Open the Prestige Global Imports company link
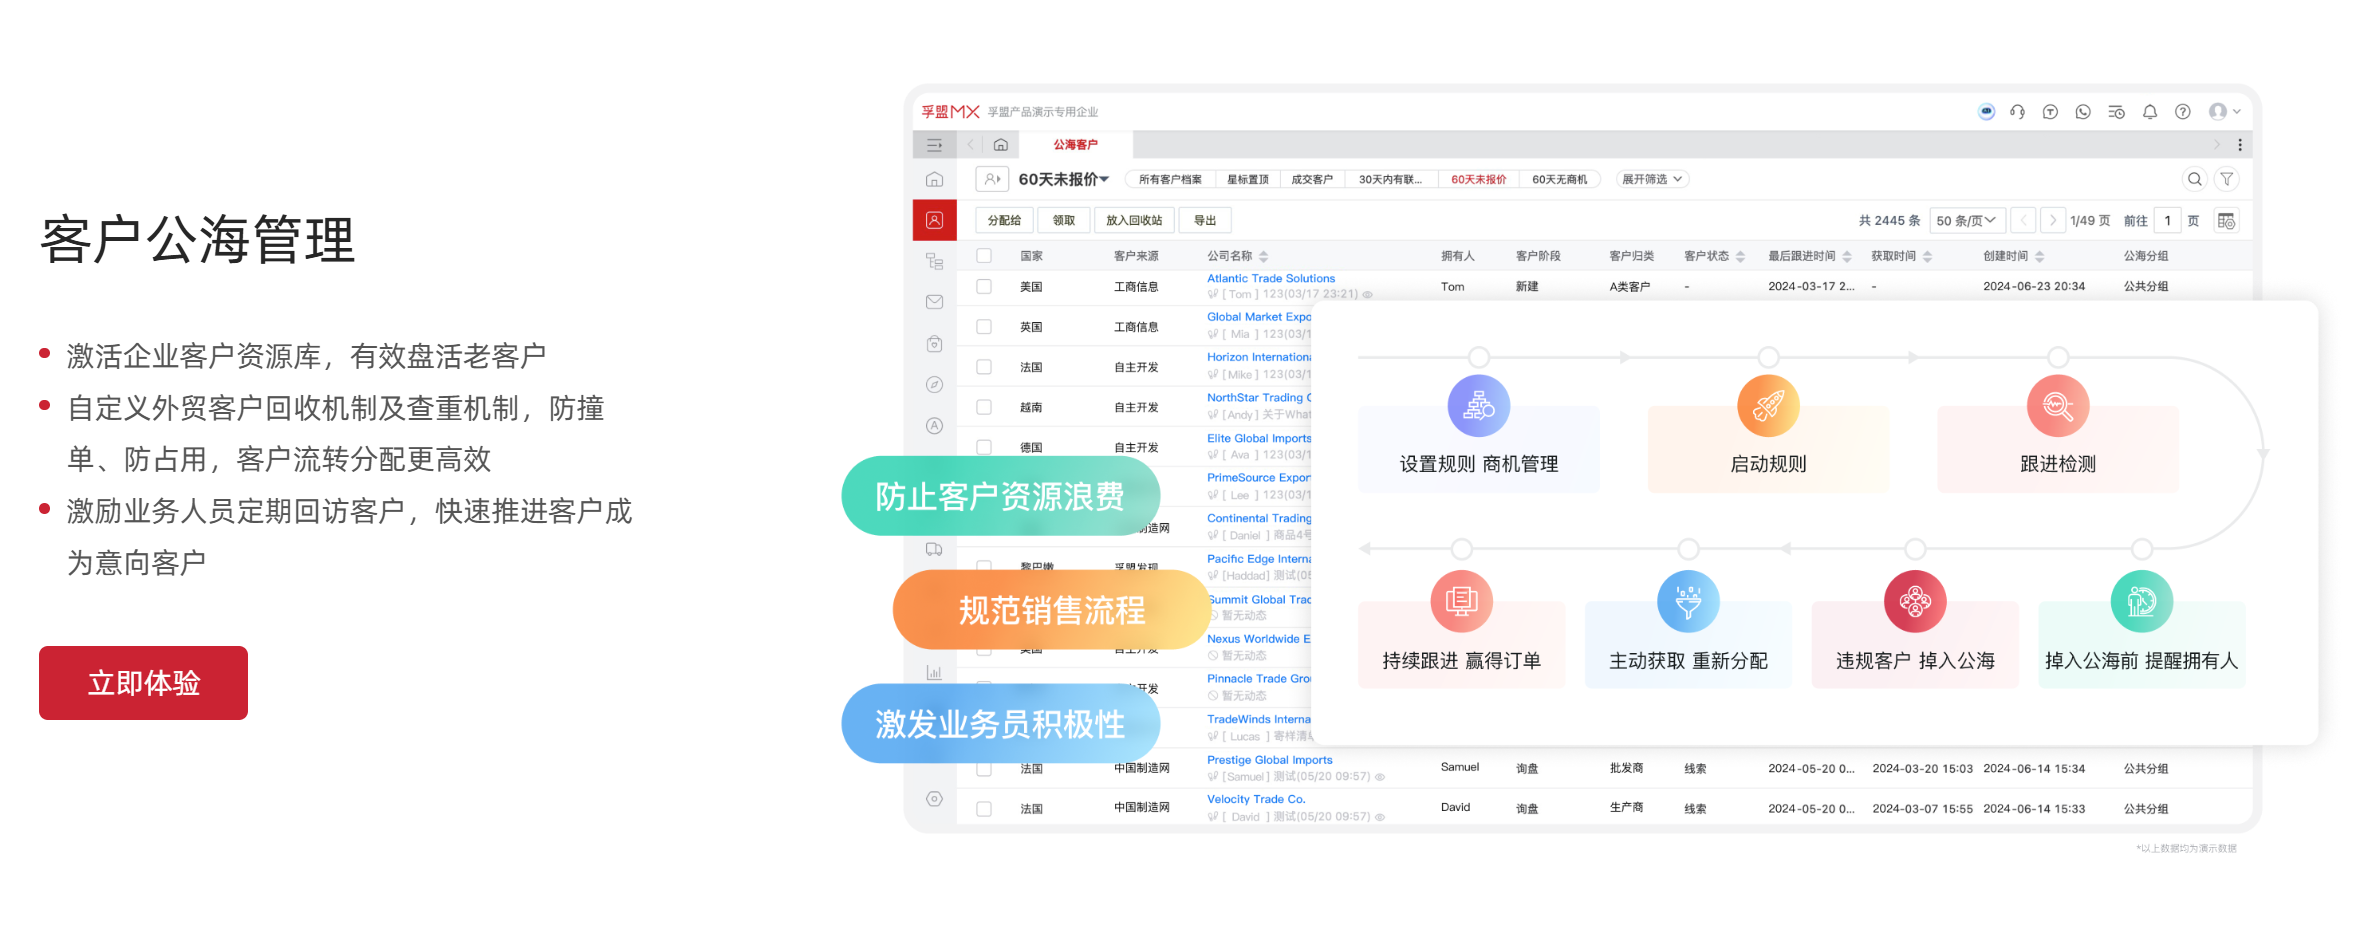 (x=1269, y=760)
